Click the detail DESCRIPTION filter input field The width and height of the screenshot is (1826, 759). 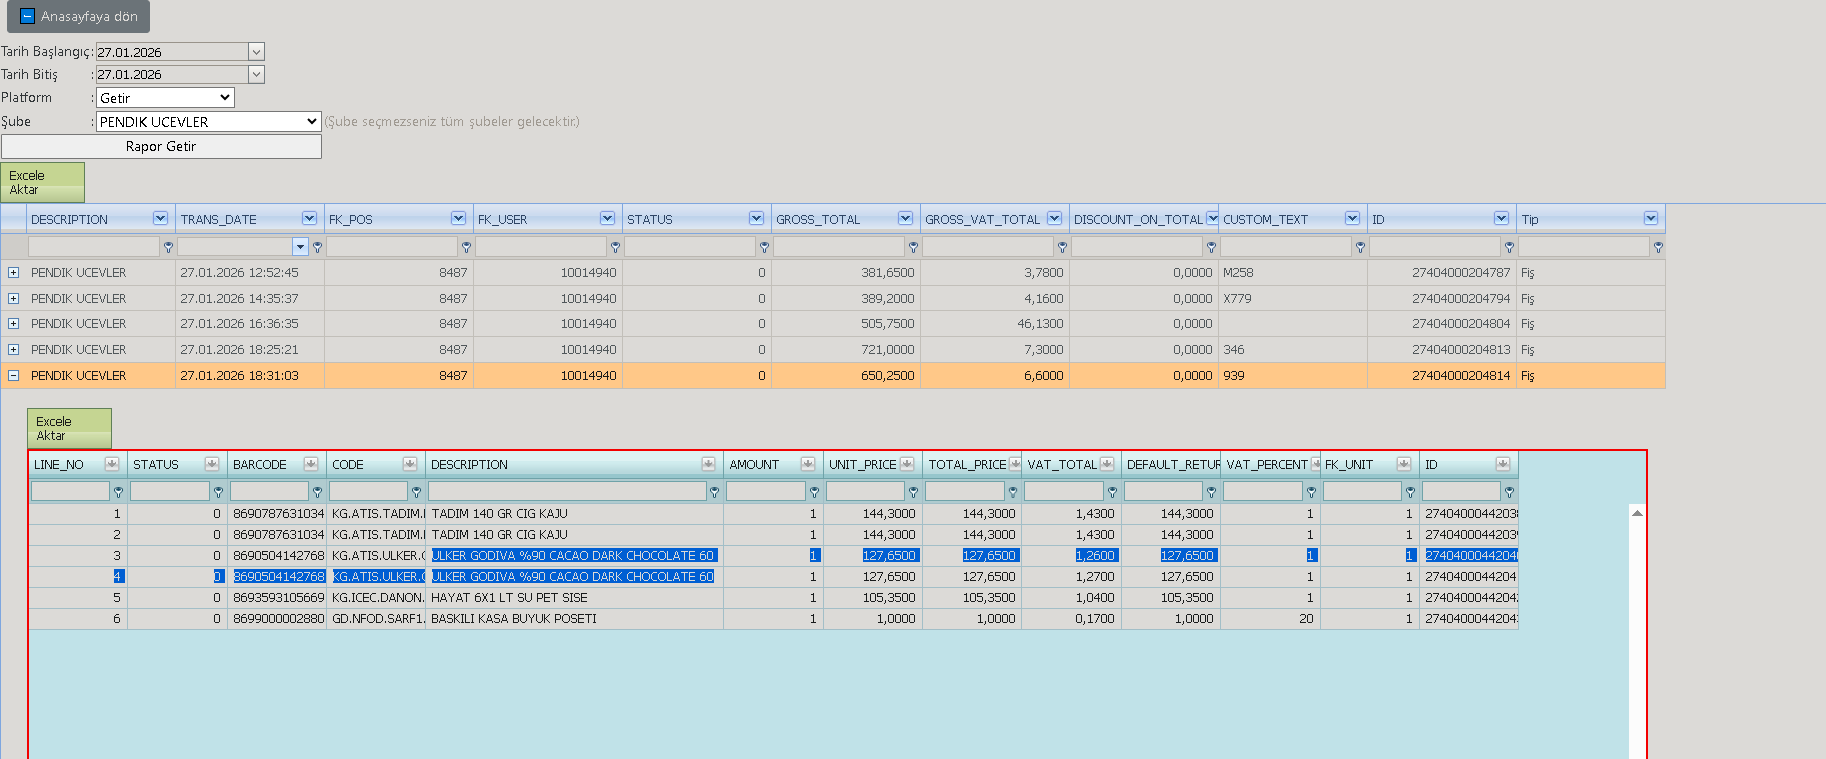567,491
